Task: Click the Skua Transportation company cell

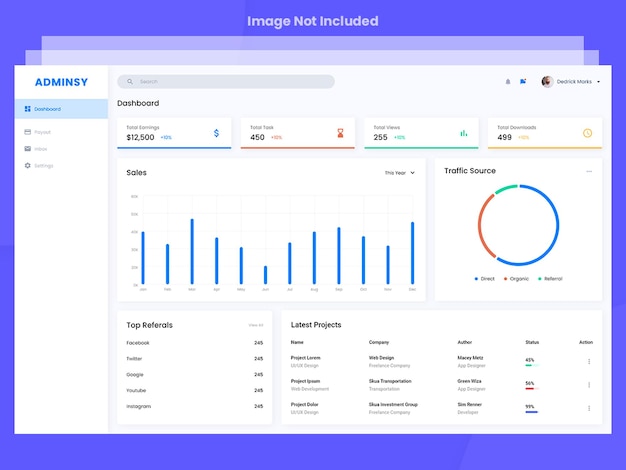Action: pos(390,381)
